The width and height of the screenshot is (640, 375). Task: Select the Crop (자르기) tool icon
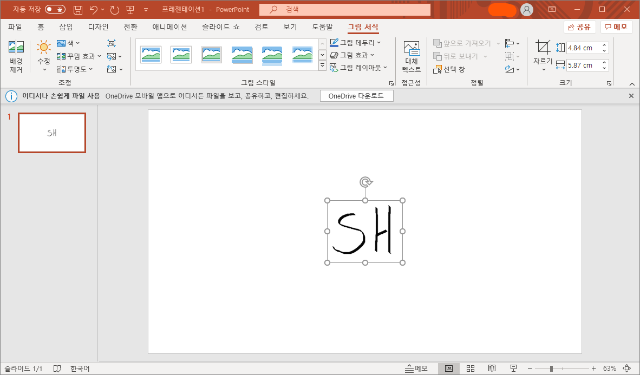coord(542,47)
